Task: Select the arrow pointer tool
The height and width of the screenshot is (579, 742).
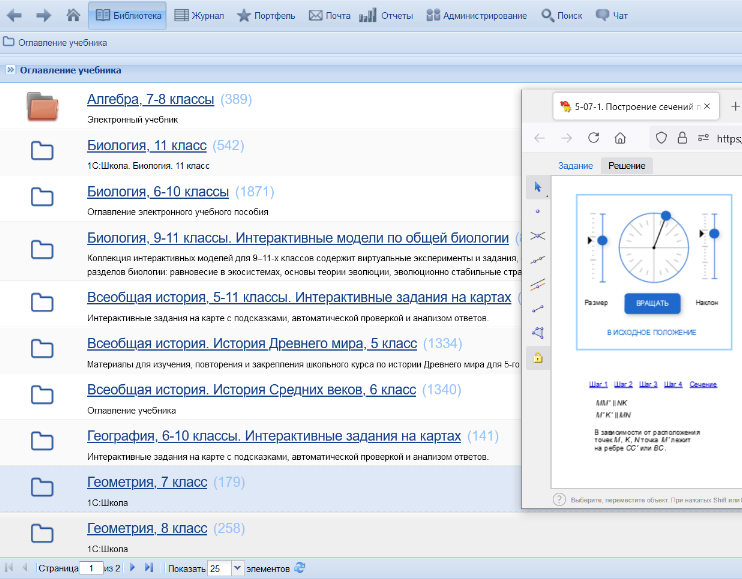Action: [x=538, y=187]
